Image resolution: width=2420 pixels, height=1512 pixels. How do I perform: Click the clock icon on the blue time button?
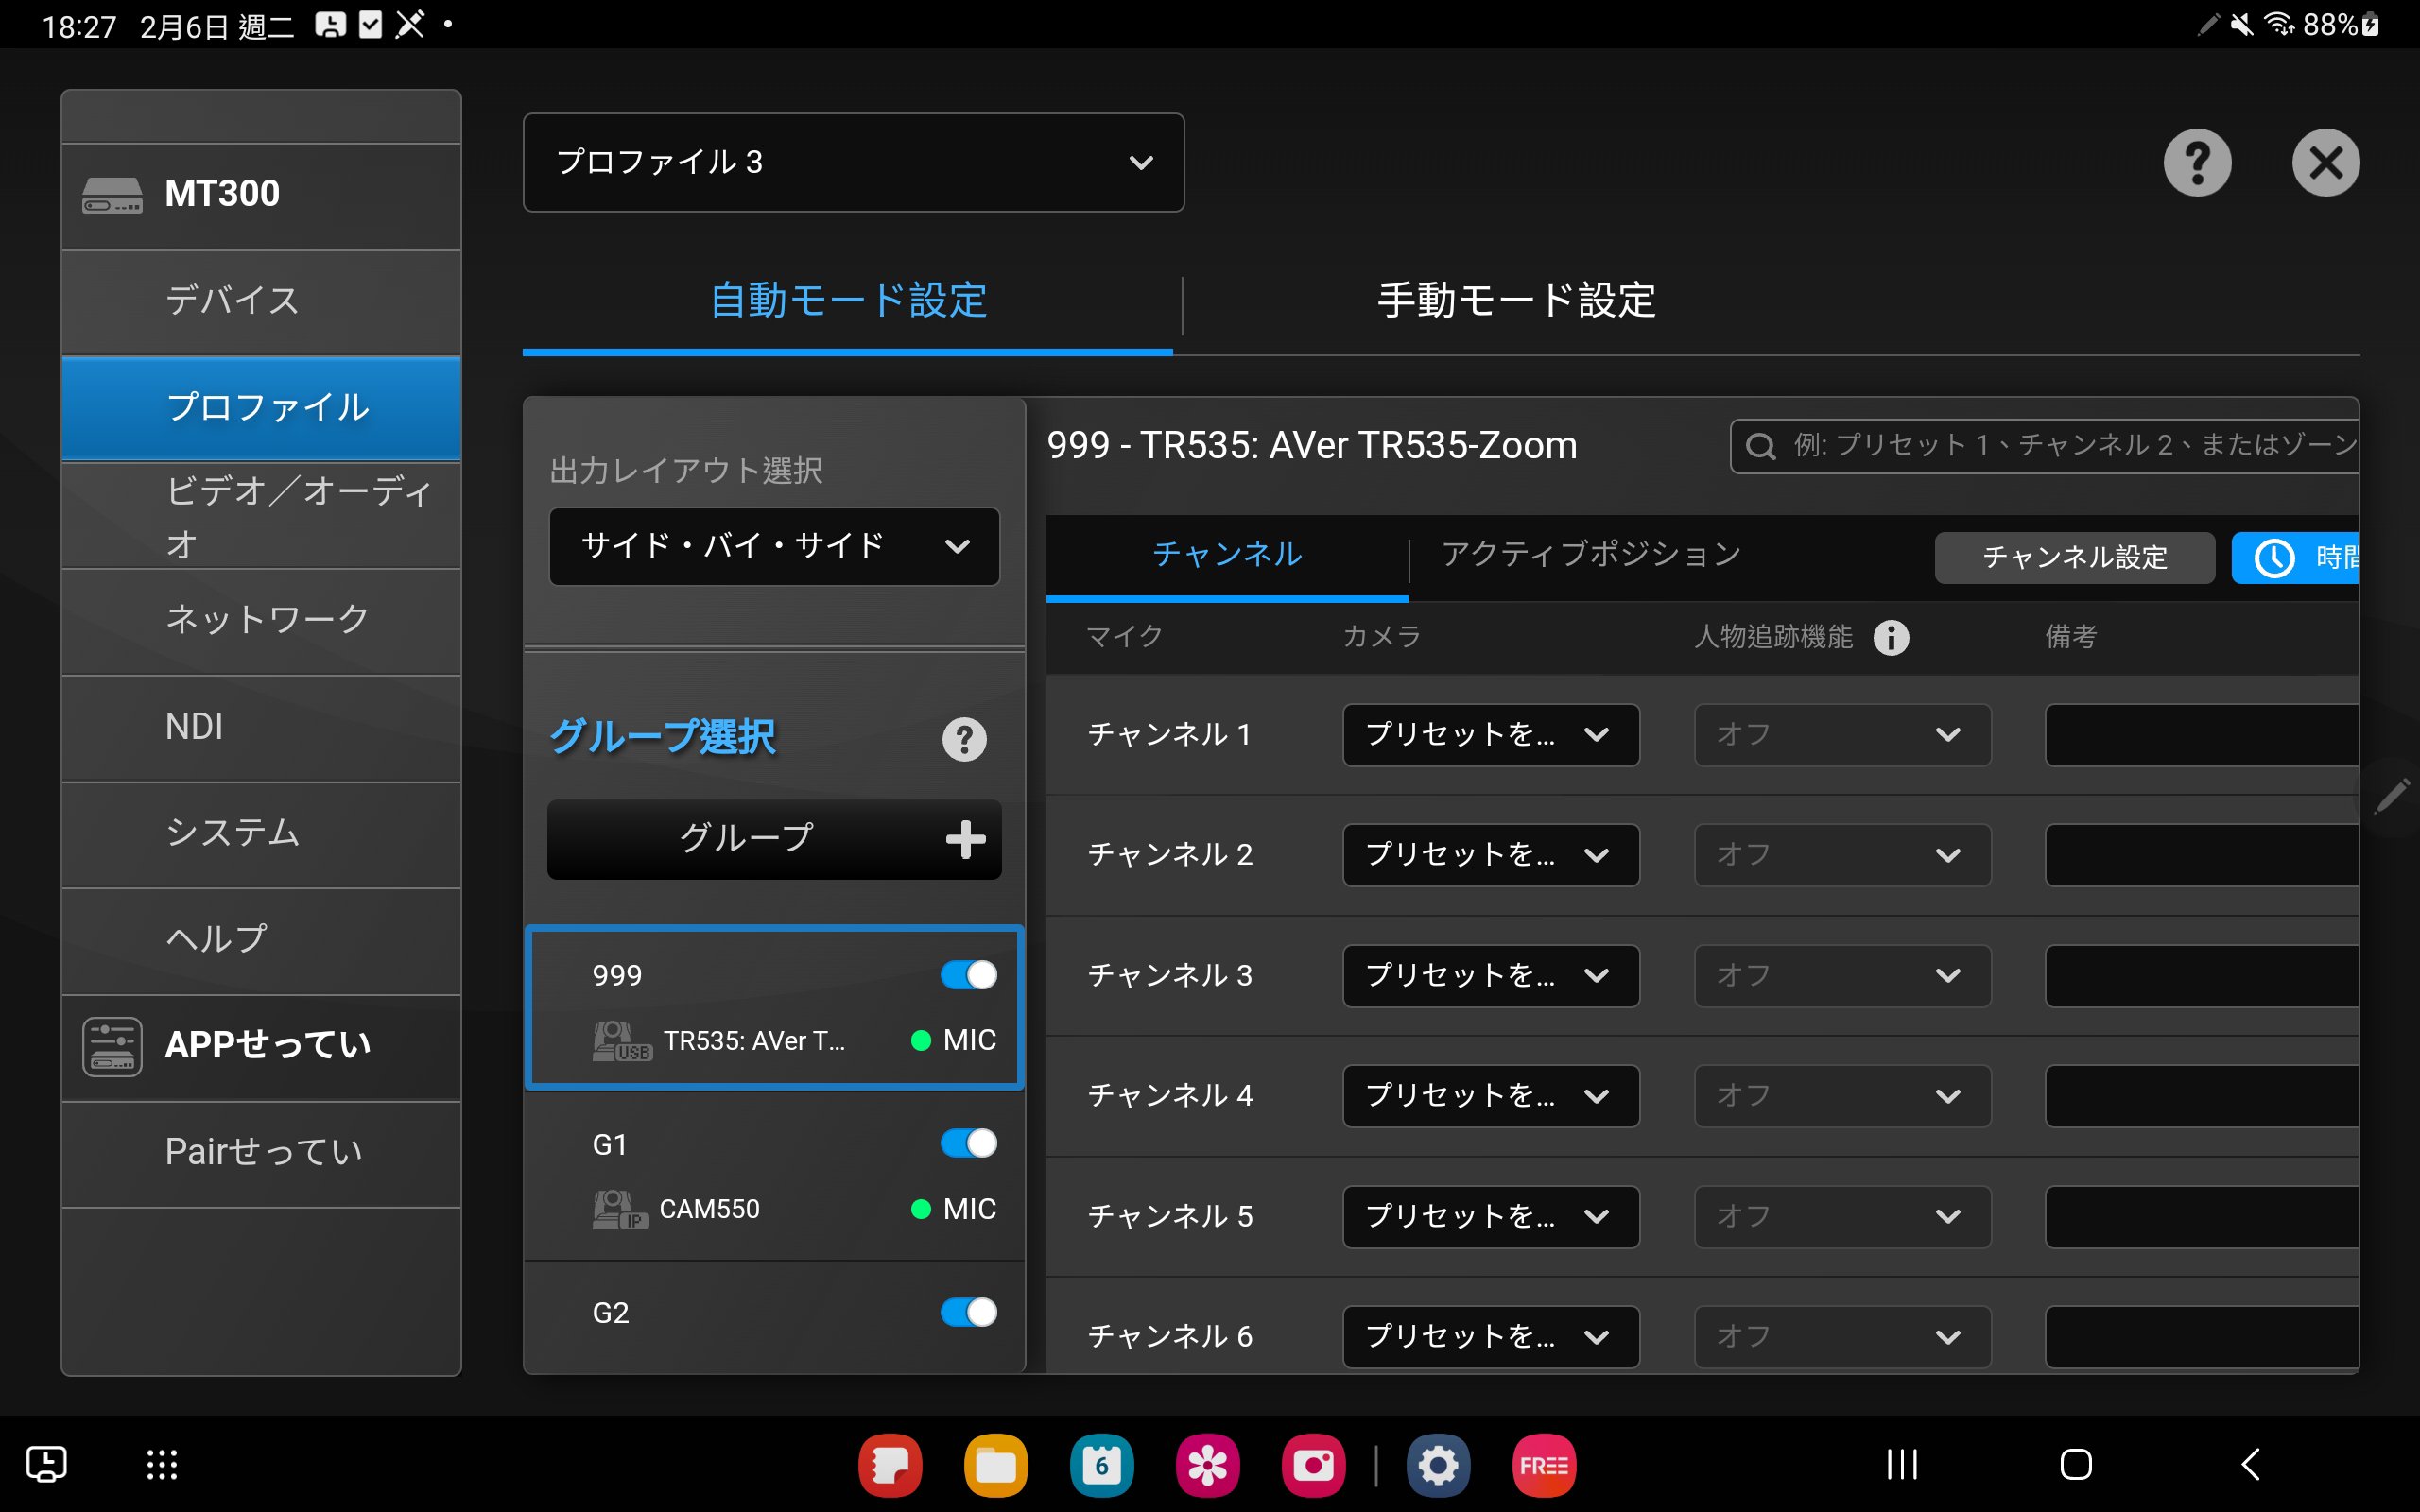click(x=2274, y=558)
